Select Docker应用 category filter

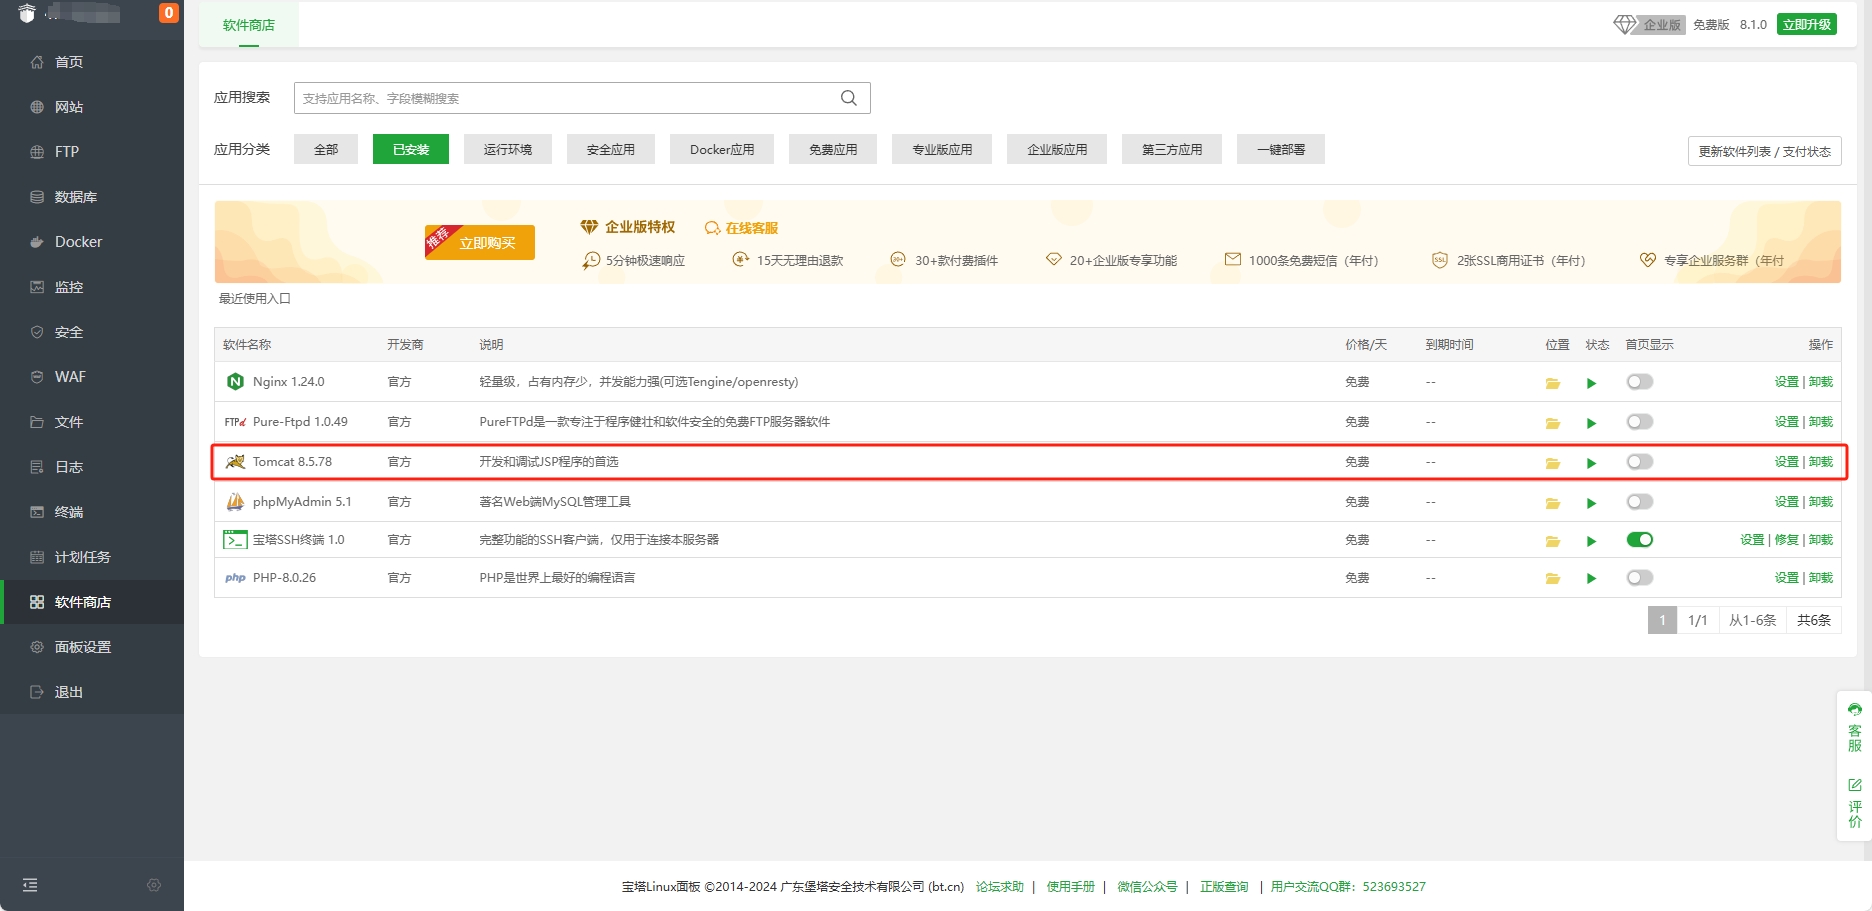(722, 149)
